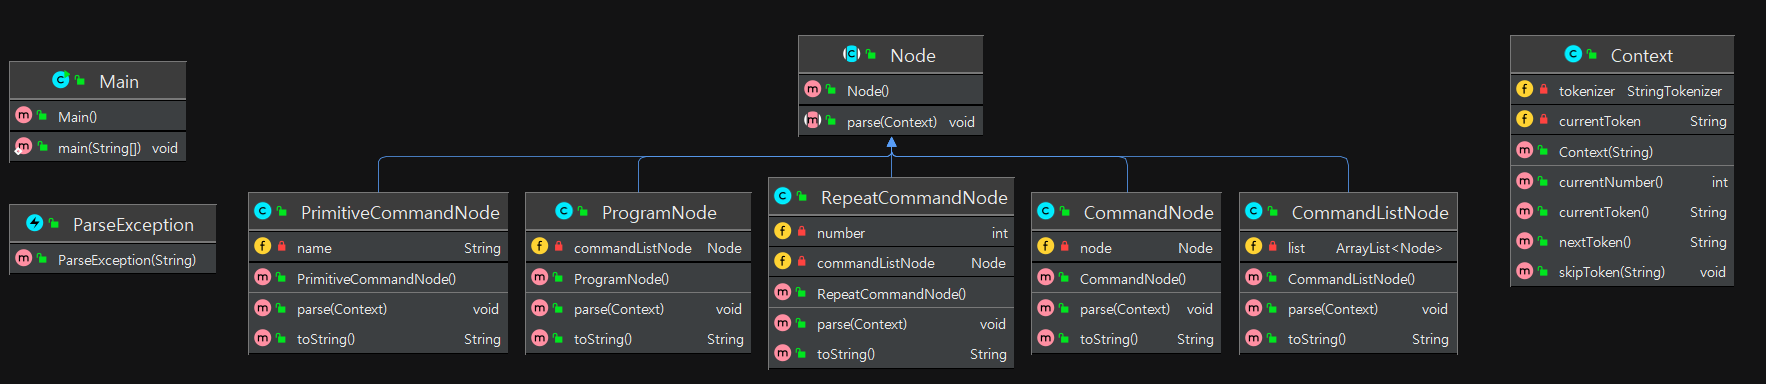Click the class icon of PrimitiveCommandNode

[x=262, y=211]
